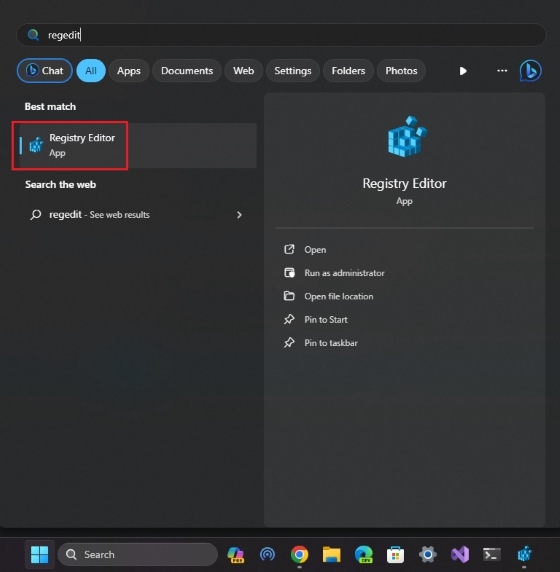Viewport: 560px width, 572px height.
Task: Choose Open file location
Action: (339, 296)
